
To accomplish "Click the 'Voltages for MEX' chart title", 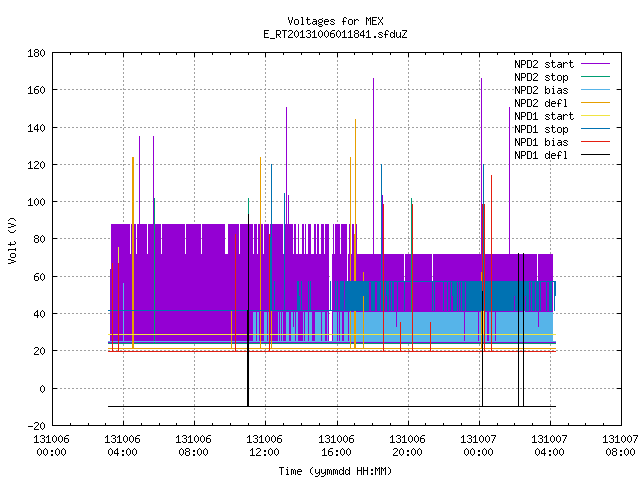I will click(335, 21).
